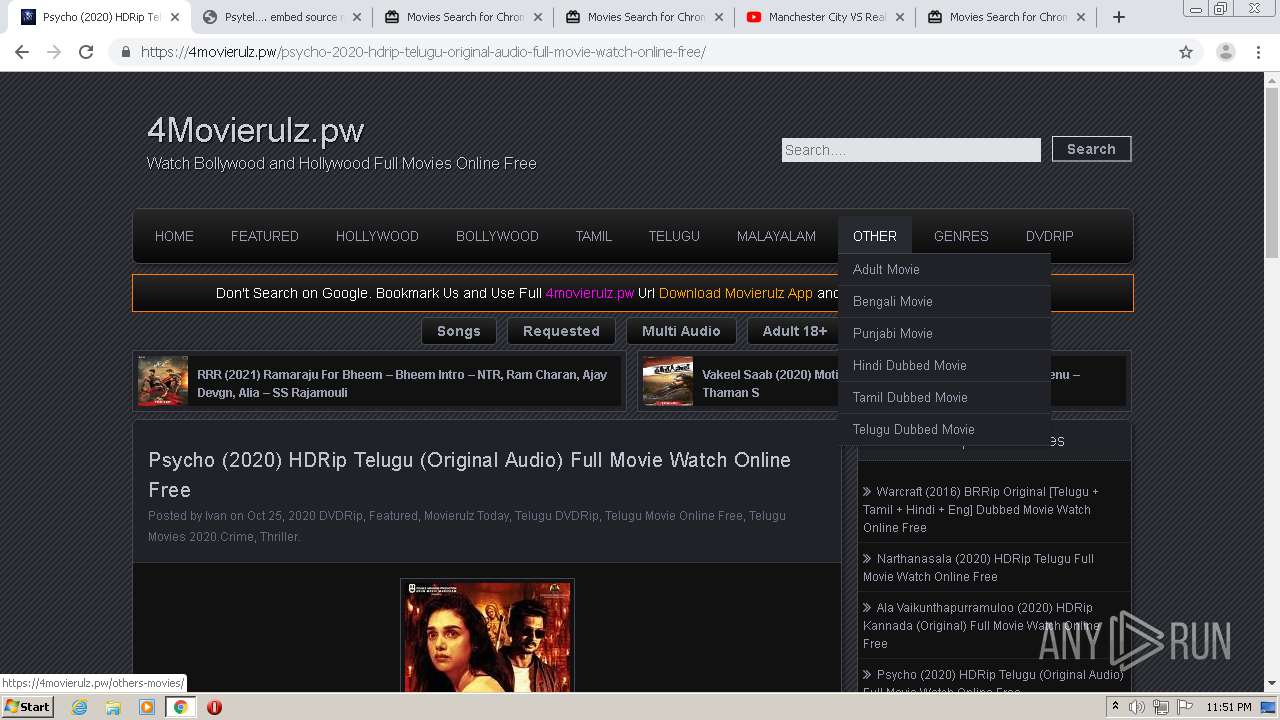Go to HOME in navigation bar

174,236
